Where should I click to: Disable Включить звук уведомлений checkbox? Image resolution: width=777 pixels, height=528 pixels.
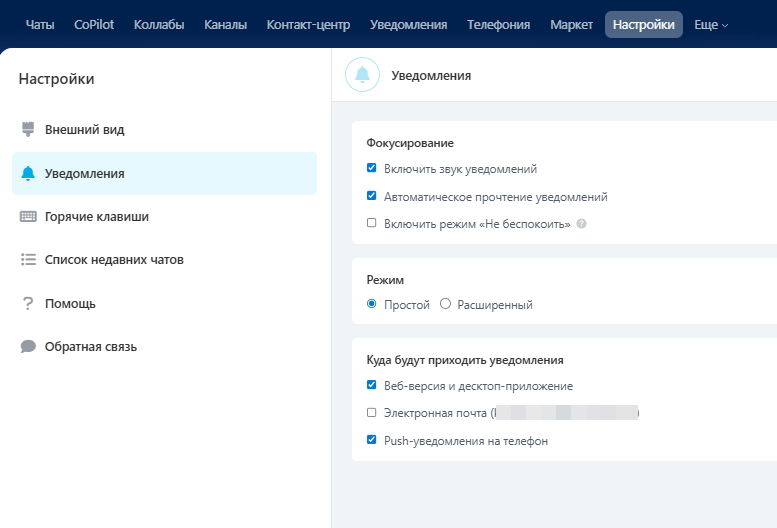[372, 169]
